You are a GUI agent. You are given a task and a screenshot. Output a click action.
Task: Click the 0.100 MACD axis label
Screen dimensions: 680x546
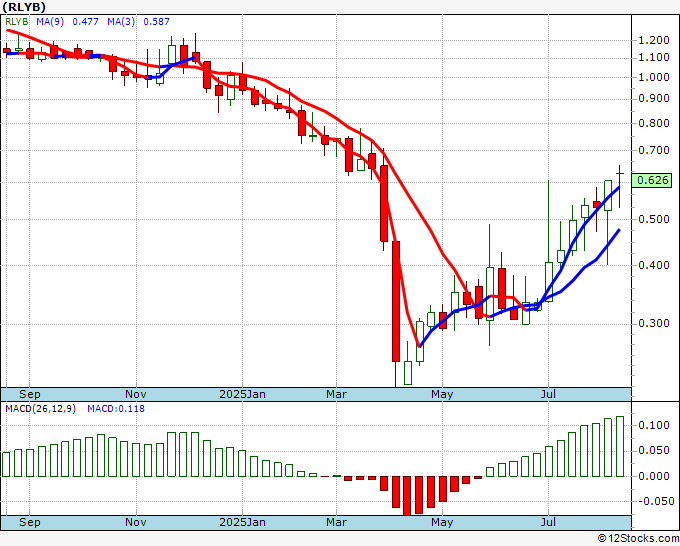[654, 425]
